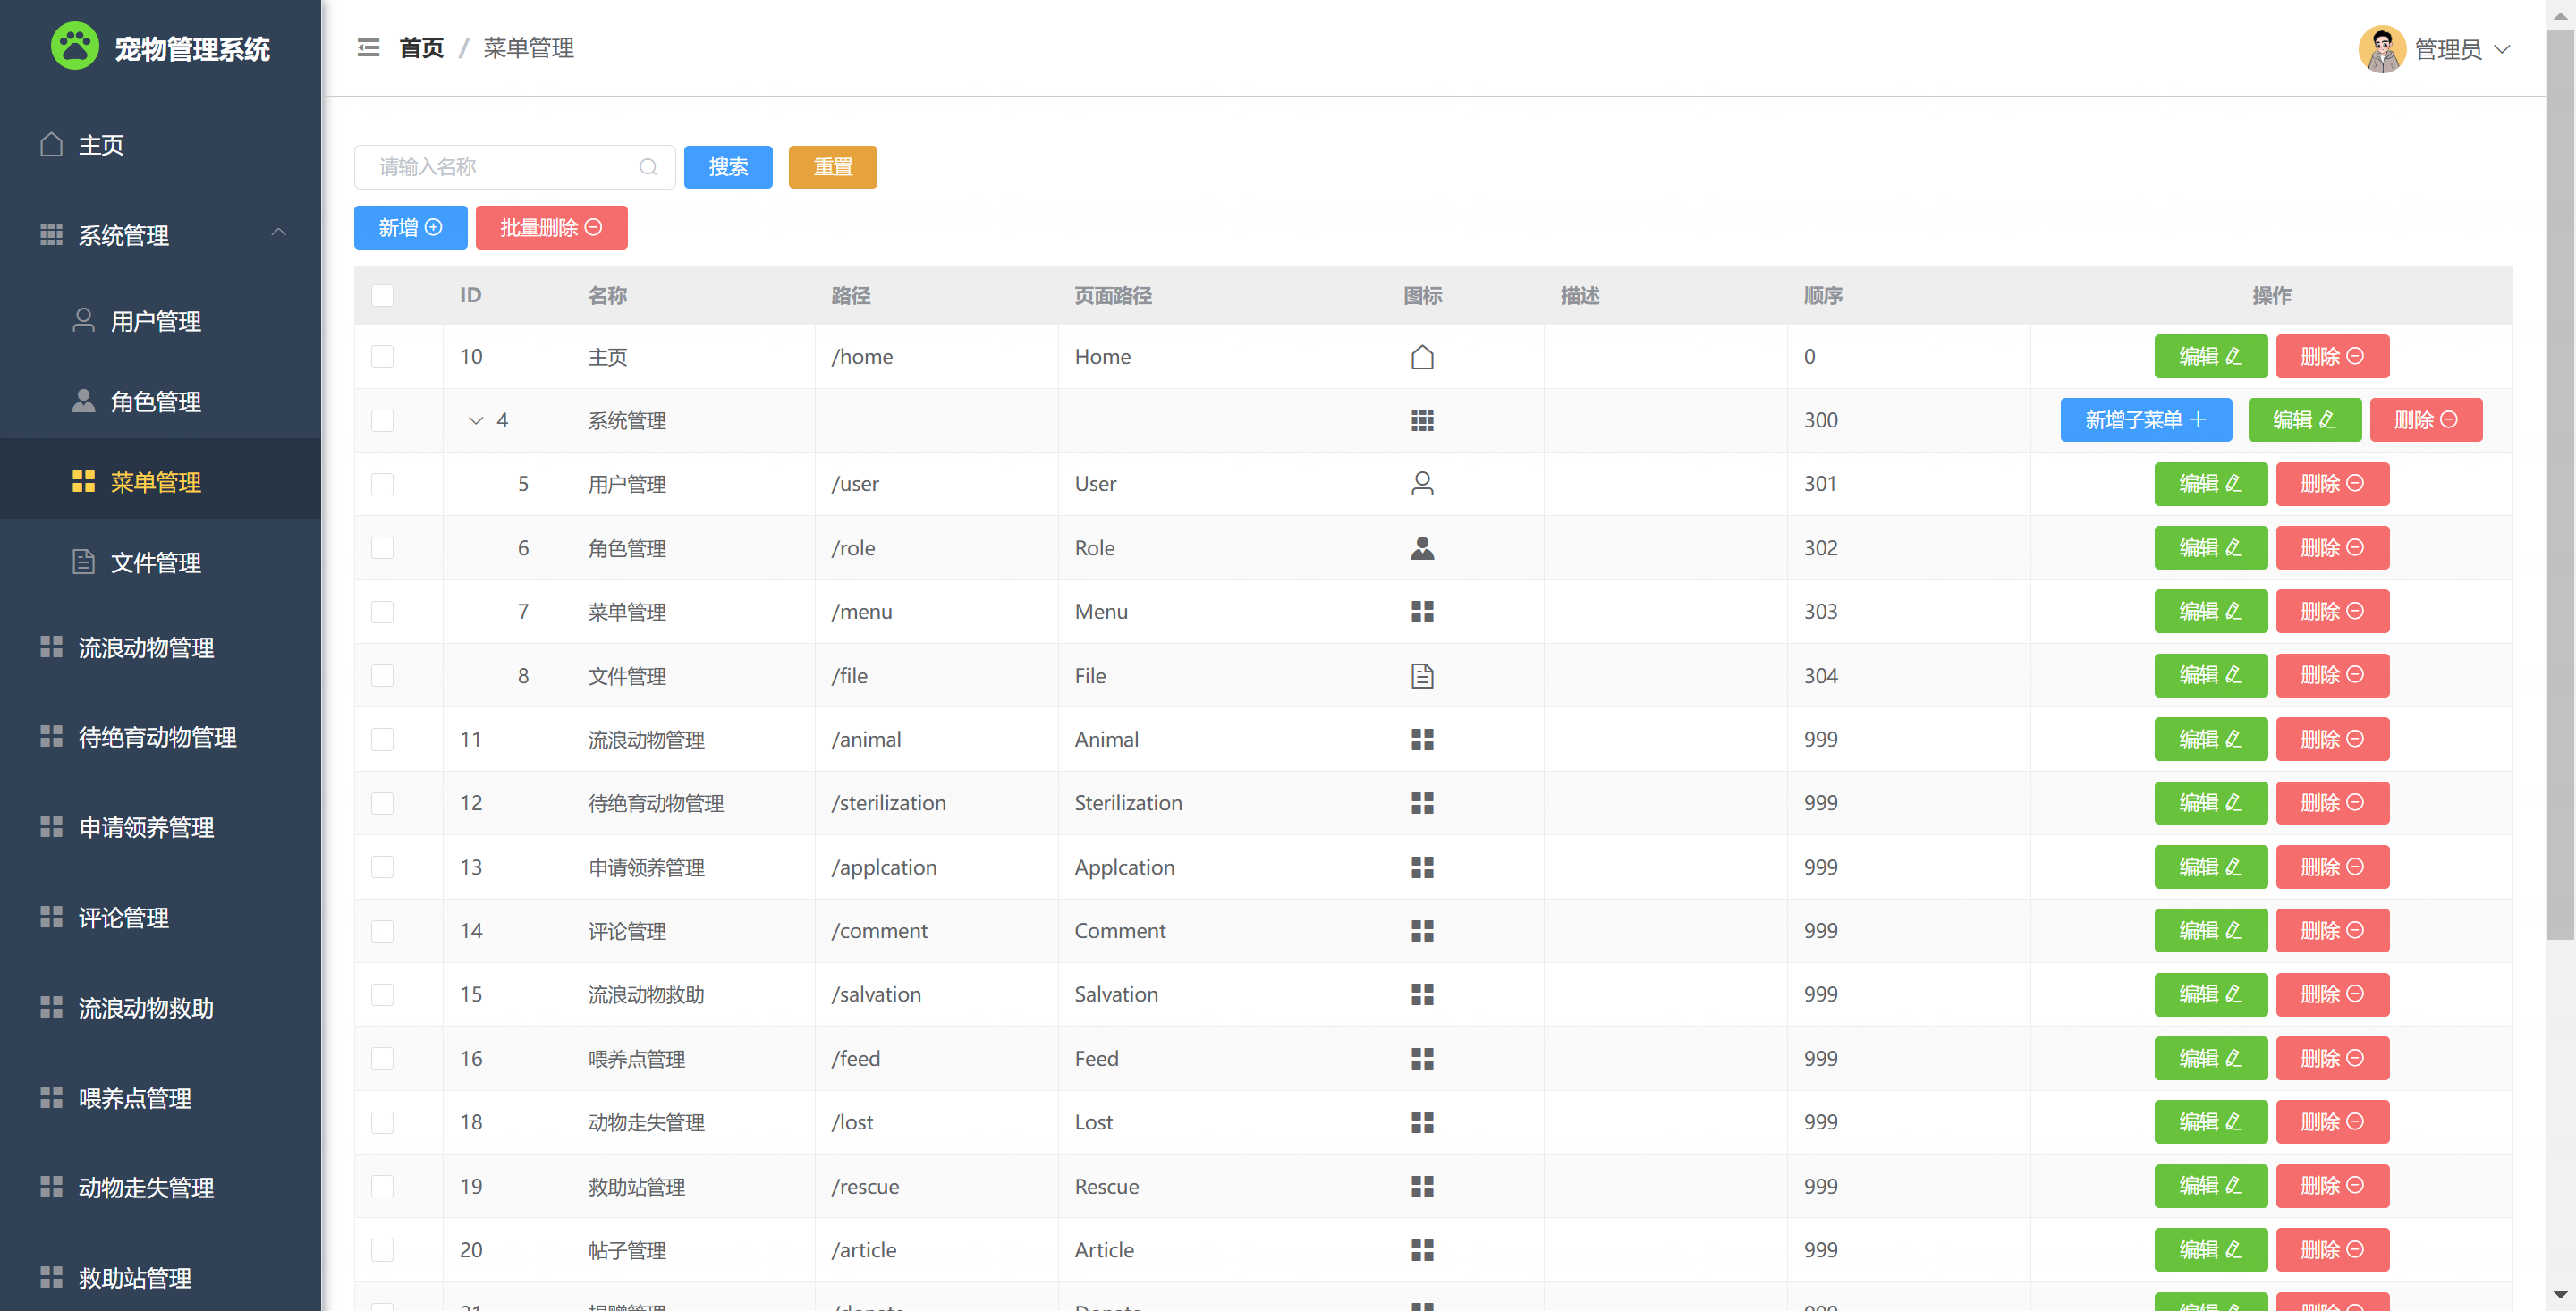Image resolution: width=2576 pixels, height=1311 pixels.
Task: Check the checkbox for 流浪动物管理 row
Action: coord(382,740)
